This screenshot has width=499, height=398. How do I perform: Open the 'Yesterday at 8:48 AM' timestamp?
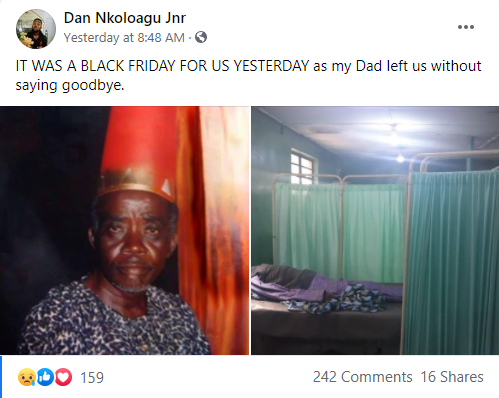tap(124, 38)
